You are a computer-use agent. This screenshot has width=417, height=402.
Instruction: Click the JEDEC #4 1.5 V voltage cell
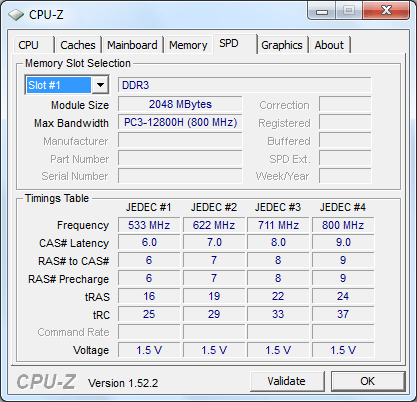343,350
